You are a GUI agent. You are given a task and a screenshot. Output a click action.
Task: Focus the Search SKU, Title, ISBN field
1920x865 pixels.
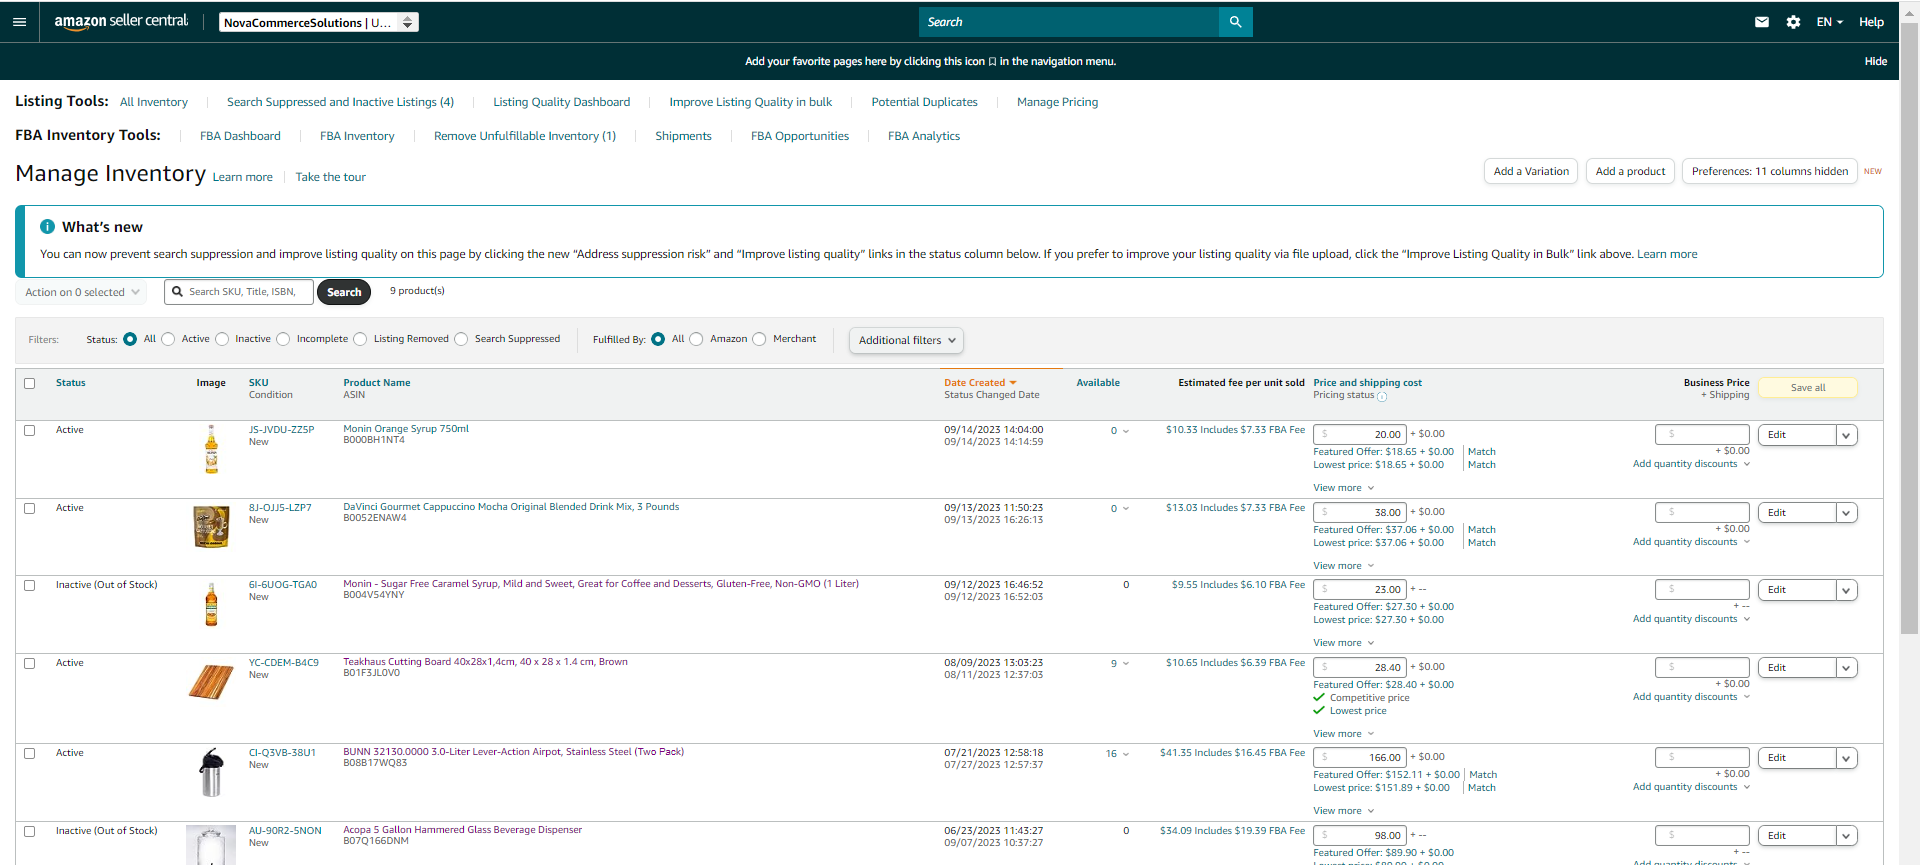239,292
